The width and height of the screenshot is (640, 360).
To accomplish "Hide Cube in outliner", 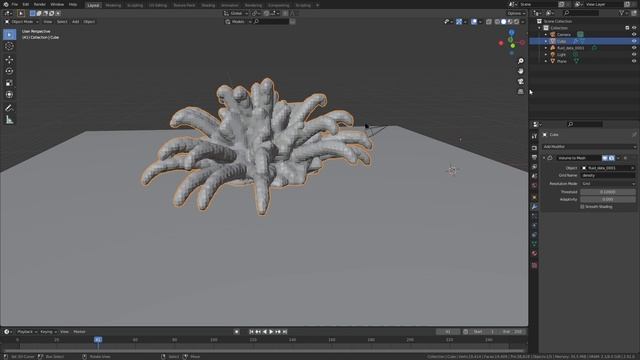I will pos(634,41).
